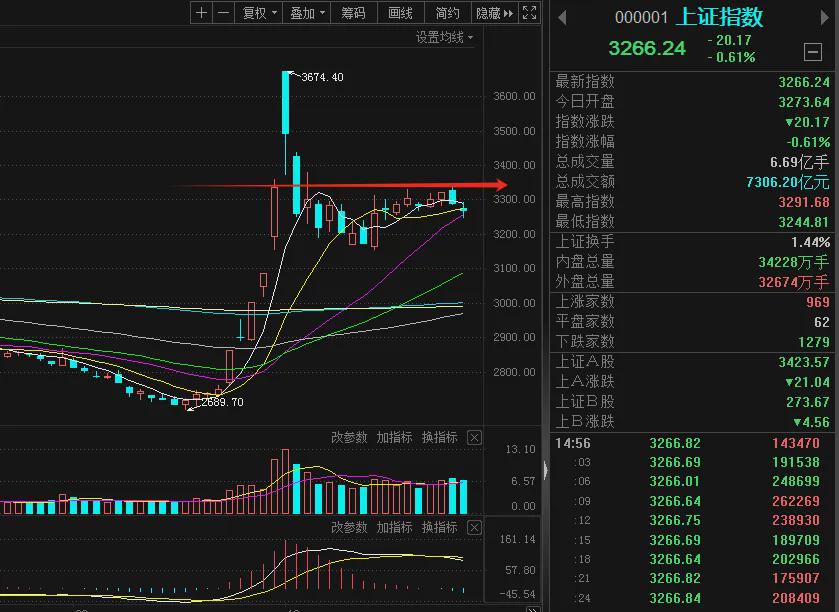Click the 最新指数 value 3266.24
839x612 pixels.
(804, 82)
